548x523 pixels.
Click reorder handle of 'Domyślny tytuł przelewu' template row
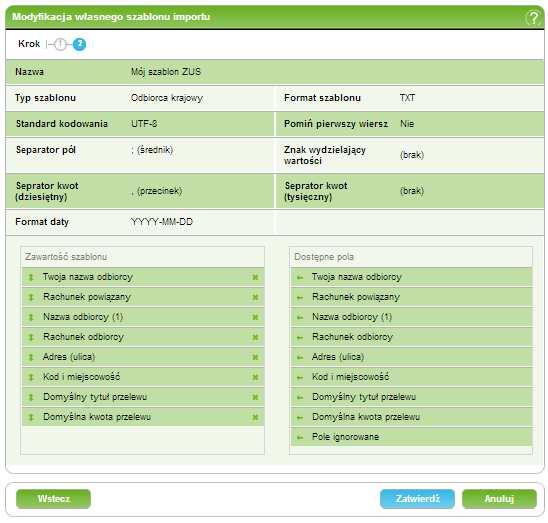pyautogui.click(x=31, y=397)
